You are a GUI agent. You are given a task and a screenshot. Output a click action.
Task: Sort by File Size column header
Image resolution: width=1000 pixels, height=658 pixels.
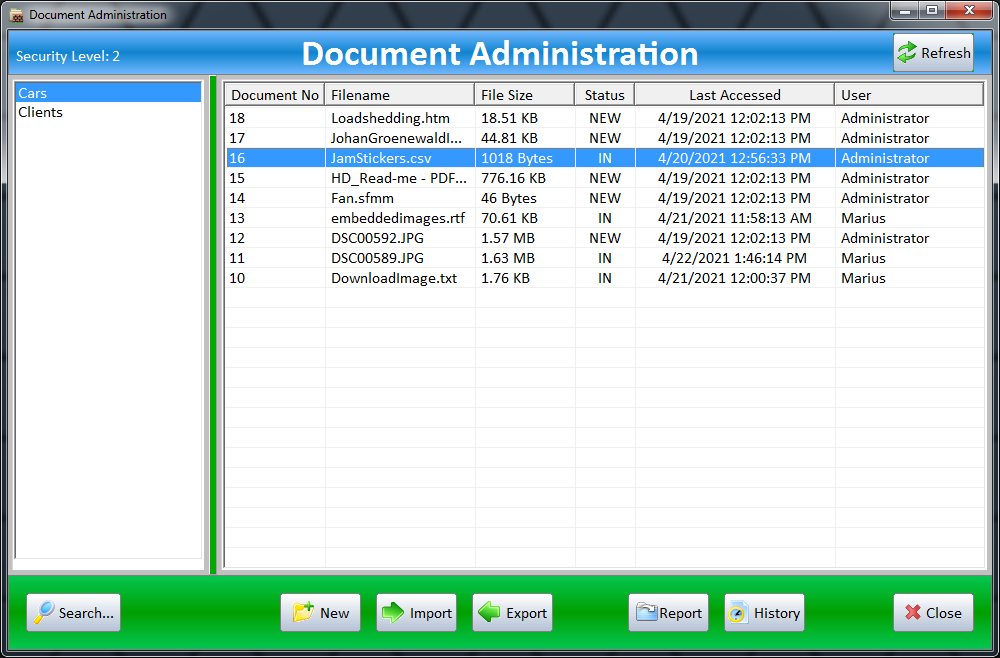pos(524,95)
